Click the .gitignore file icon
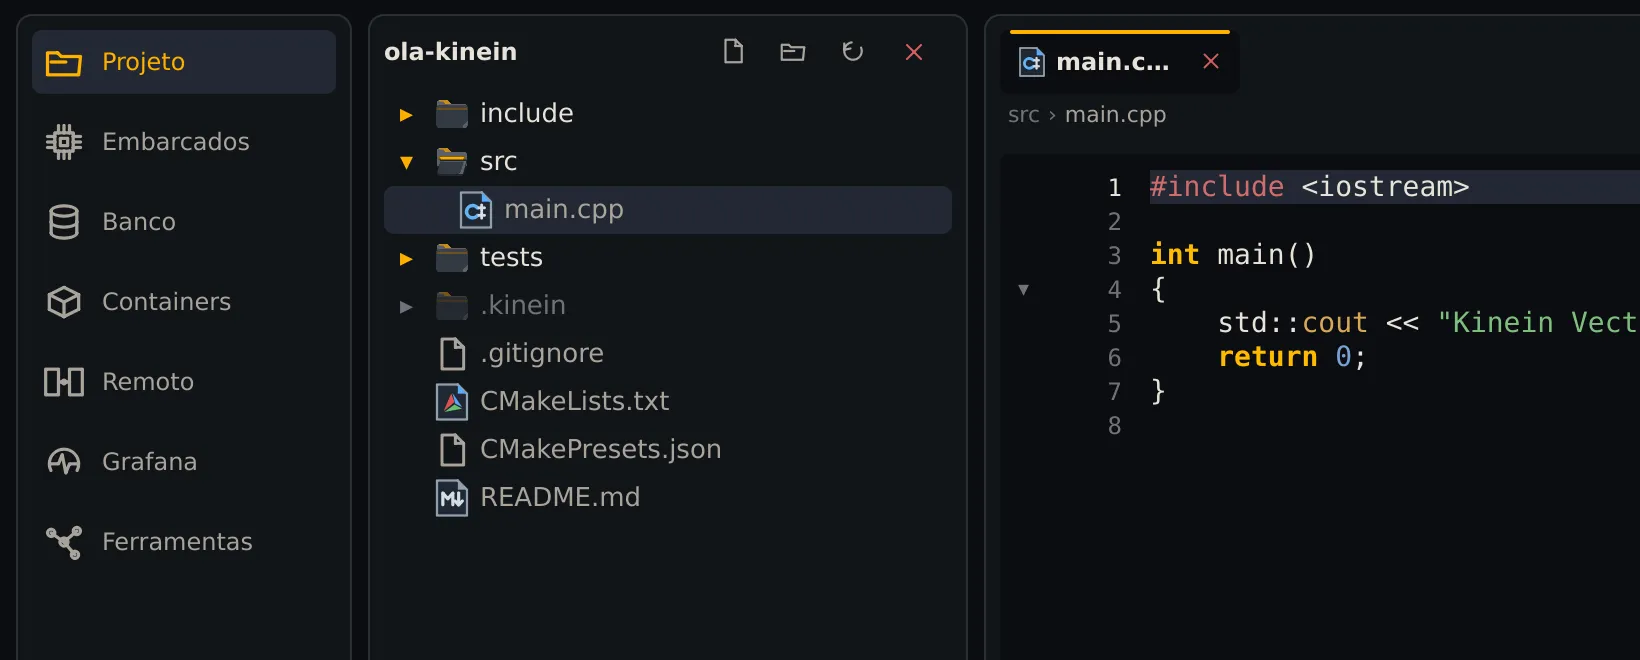Screen dimensions: 1640x660 click(x=453, y=354)
